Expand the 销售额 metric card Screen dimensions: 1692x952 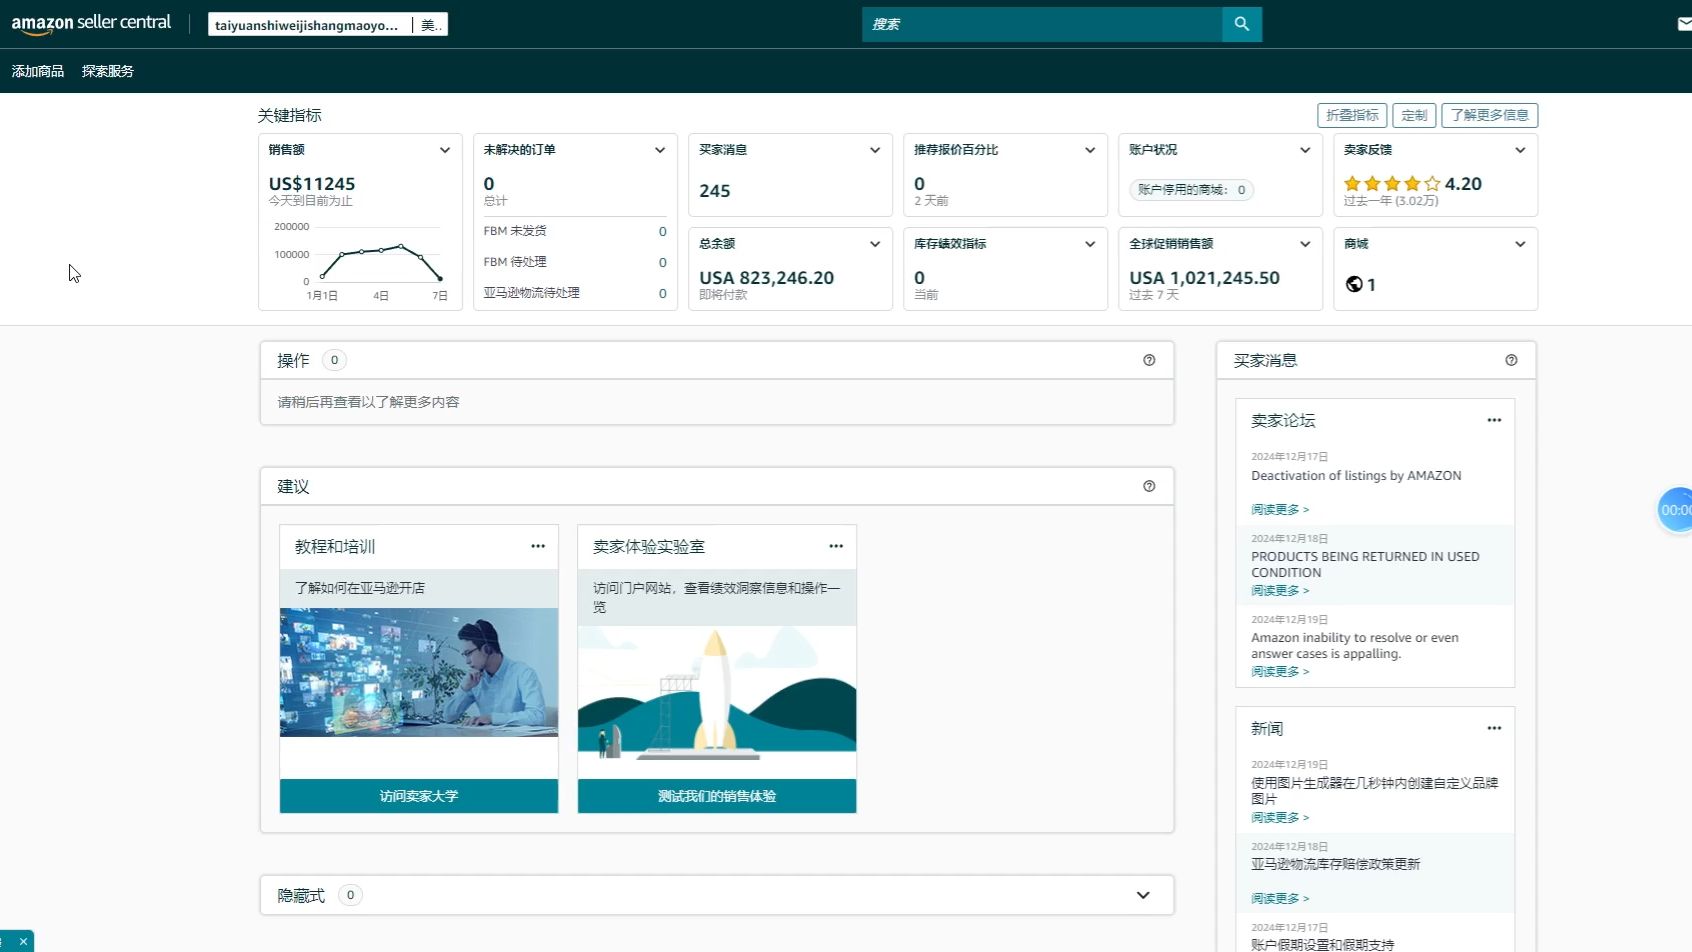click(445, 150)
